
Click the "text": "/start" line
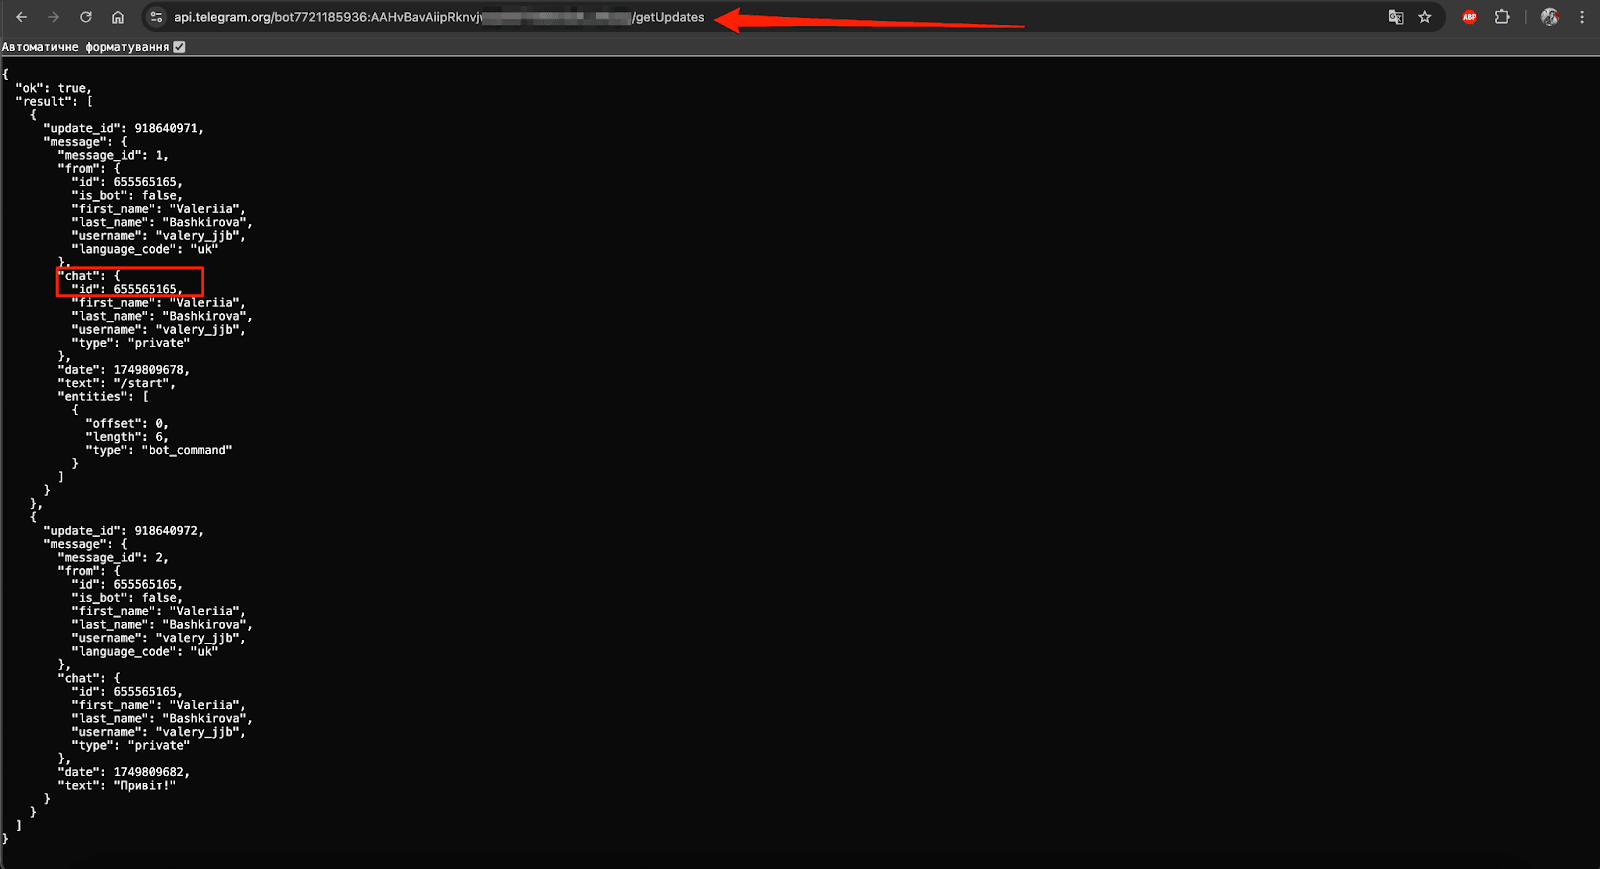click(116, 383)
